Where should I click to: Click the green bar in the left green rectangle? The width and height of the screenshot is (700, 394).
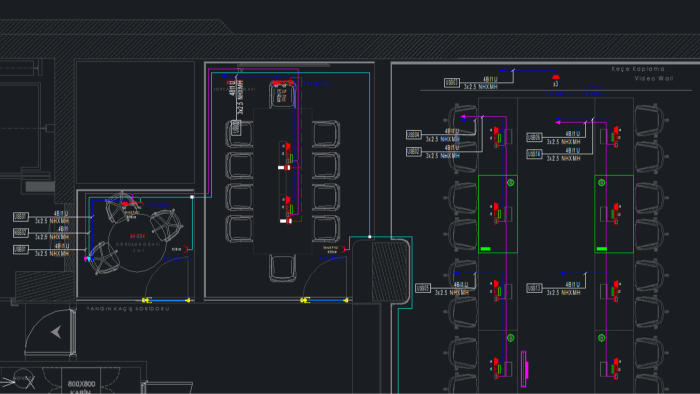coord(486,249)
